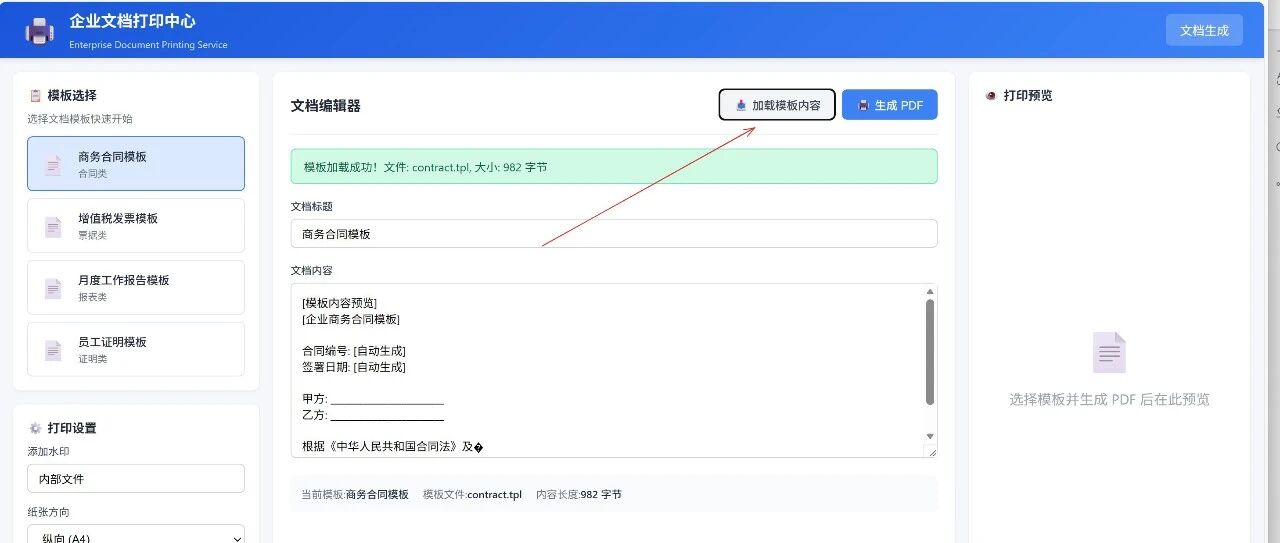Click the 加载模板内容 button
The width and height of the screenshot is (1280, 543).
coord(777,105)
